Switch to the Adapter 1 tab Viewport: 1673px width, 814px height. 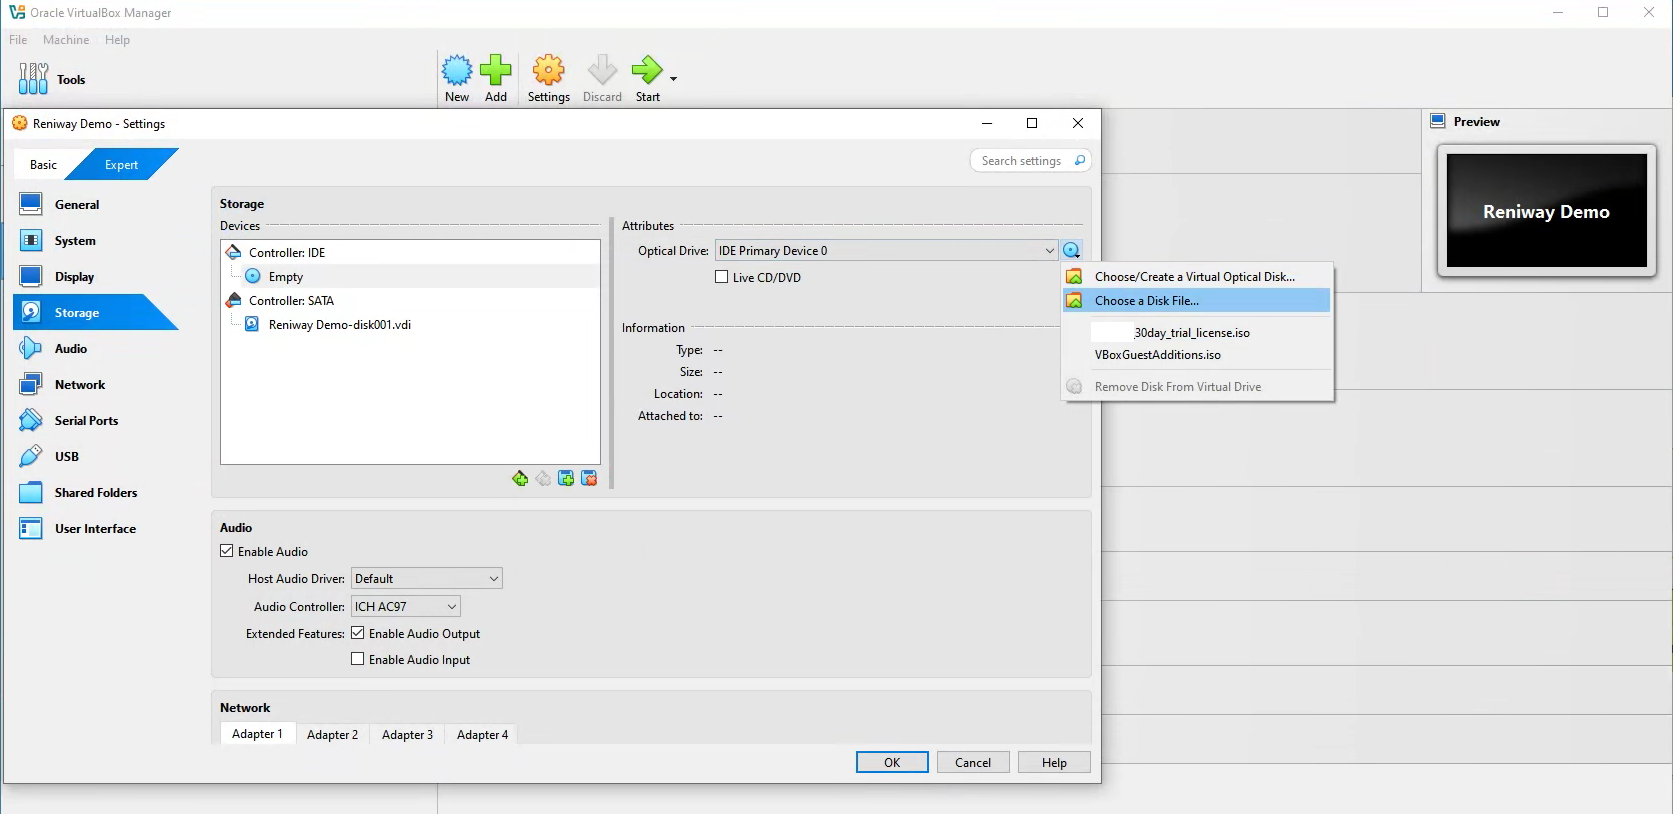click(x=257, y=734)
